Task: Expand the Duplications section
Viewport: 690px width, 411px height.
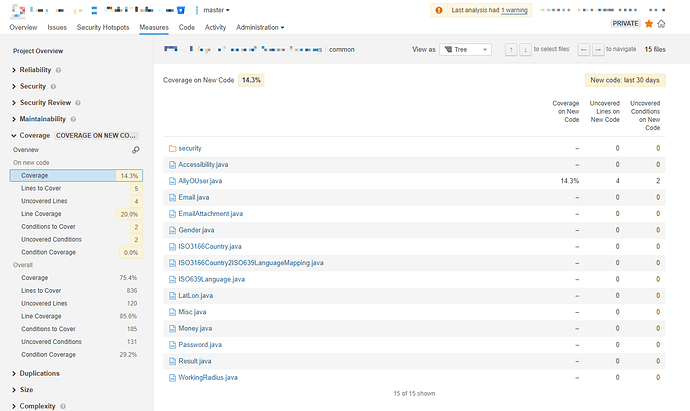Action: click(40, 373)
